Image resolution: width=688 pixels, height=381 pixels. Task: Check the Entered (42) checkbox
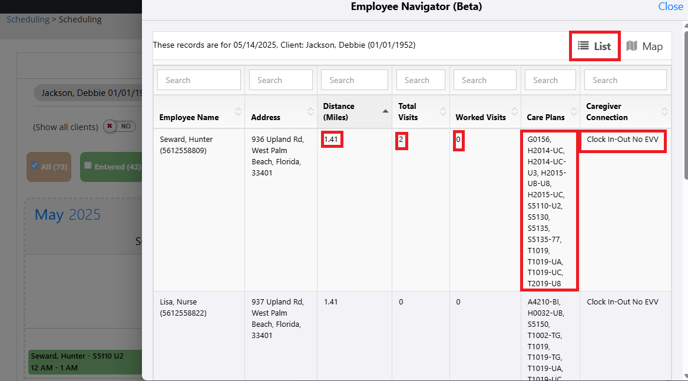(88, 165)
